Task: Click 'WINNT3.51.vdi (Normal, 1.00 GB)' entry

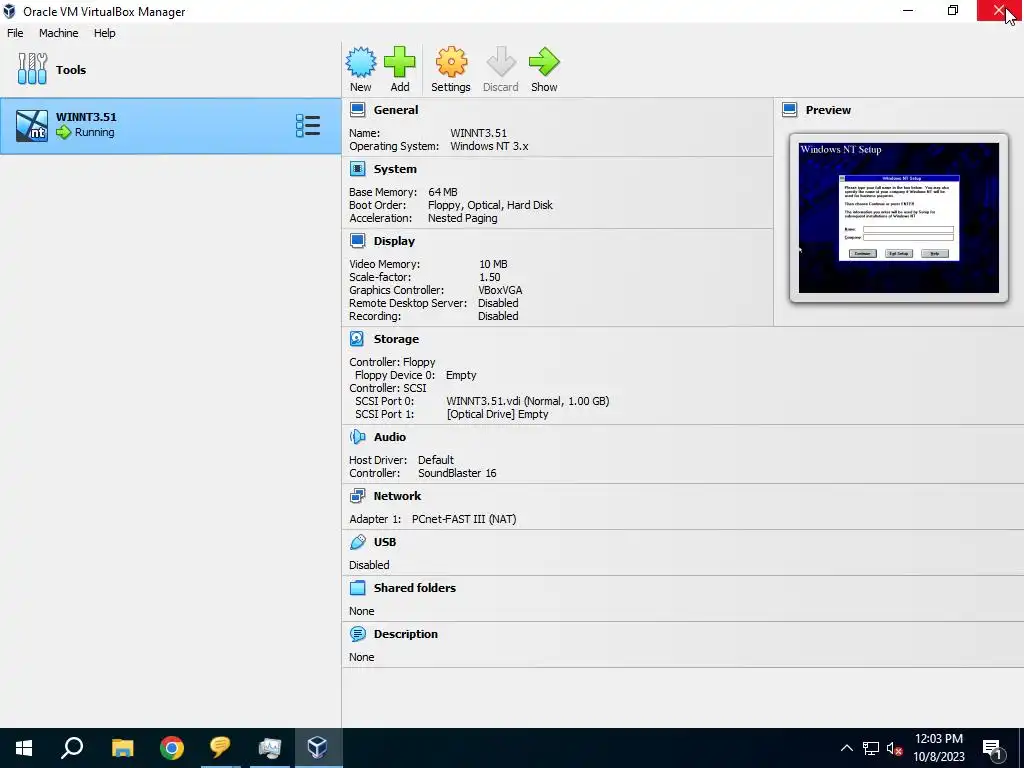Action: click(528, 401)
